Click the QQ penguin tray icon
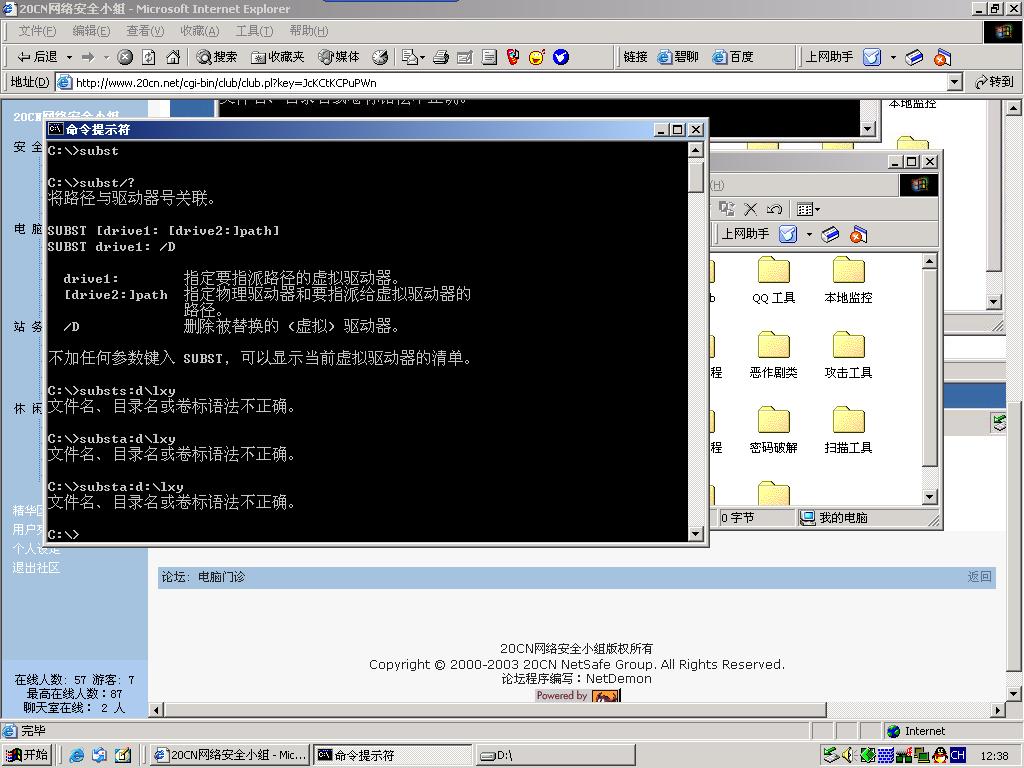Image resolution: width=1024 pixels, height=768 pixels. click(940, 756)
